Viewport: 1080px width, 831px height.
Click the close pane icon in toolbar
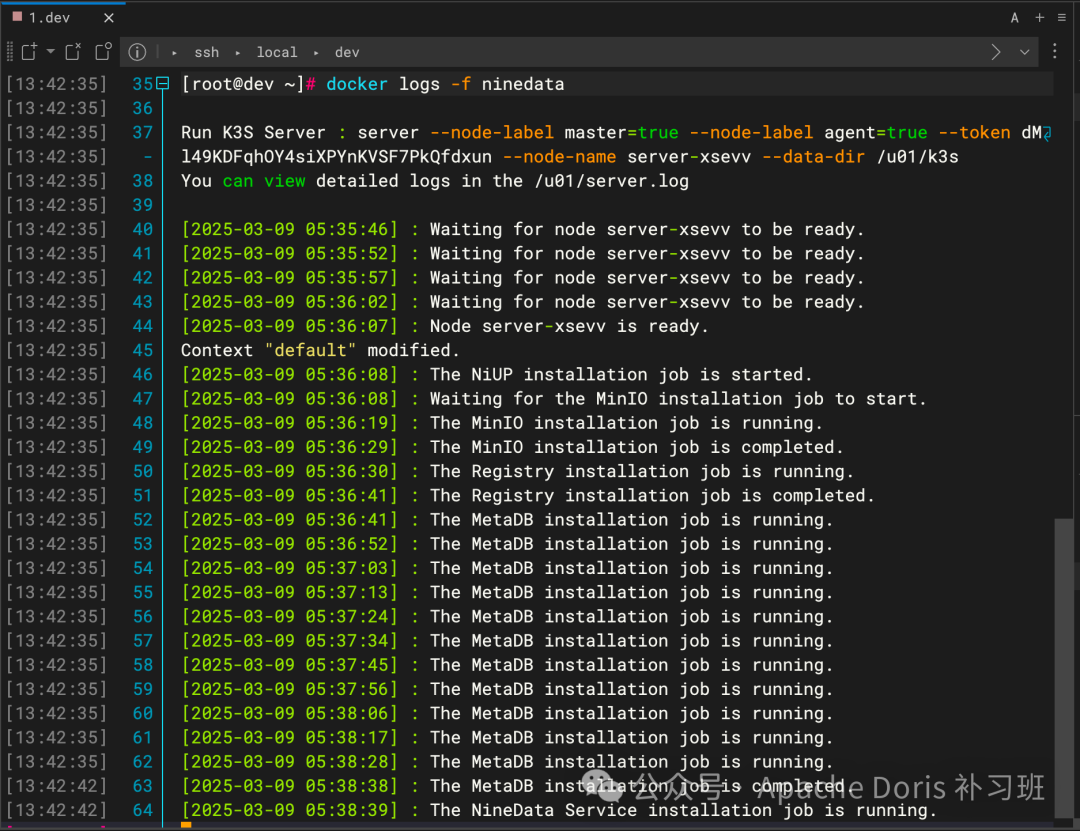pyautogui.click(x=73, y=52)
